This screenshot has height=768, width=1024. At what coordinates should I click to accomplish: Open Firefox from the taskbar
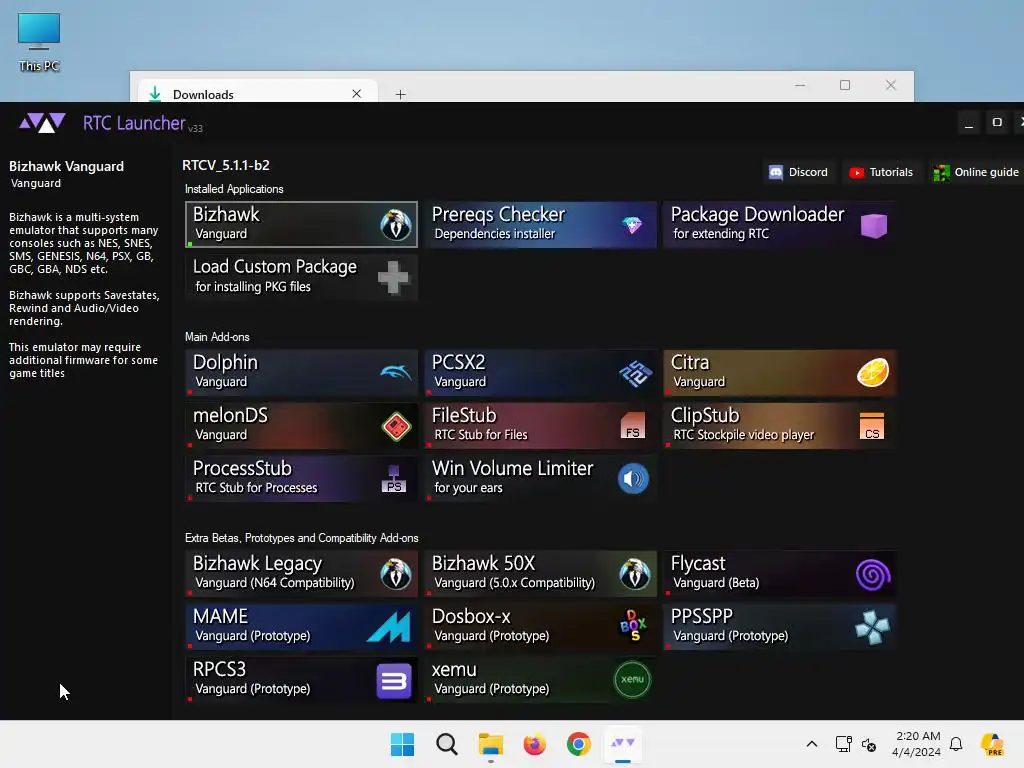535,744
